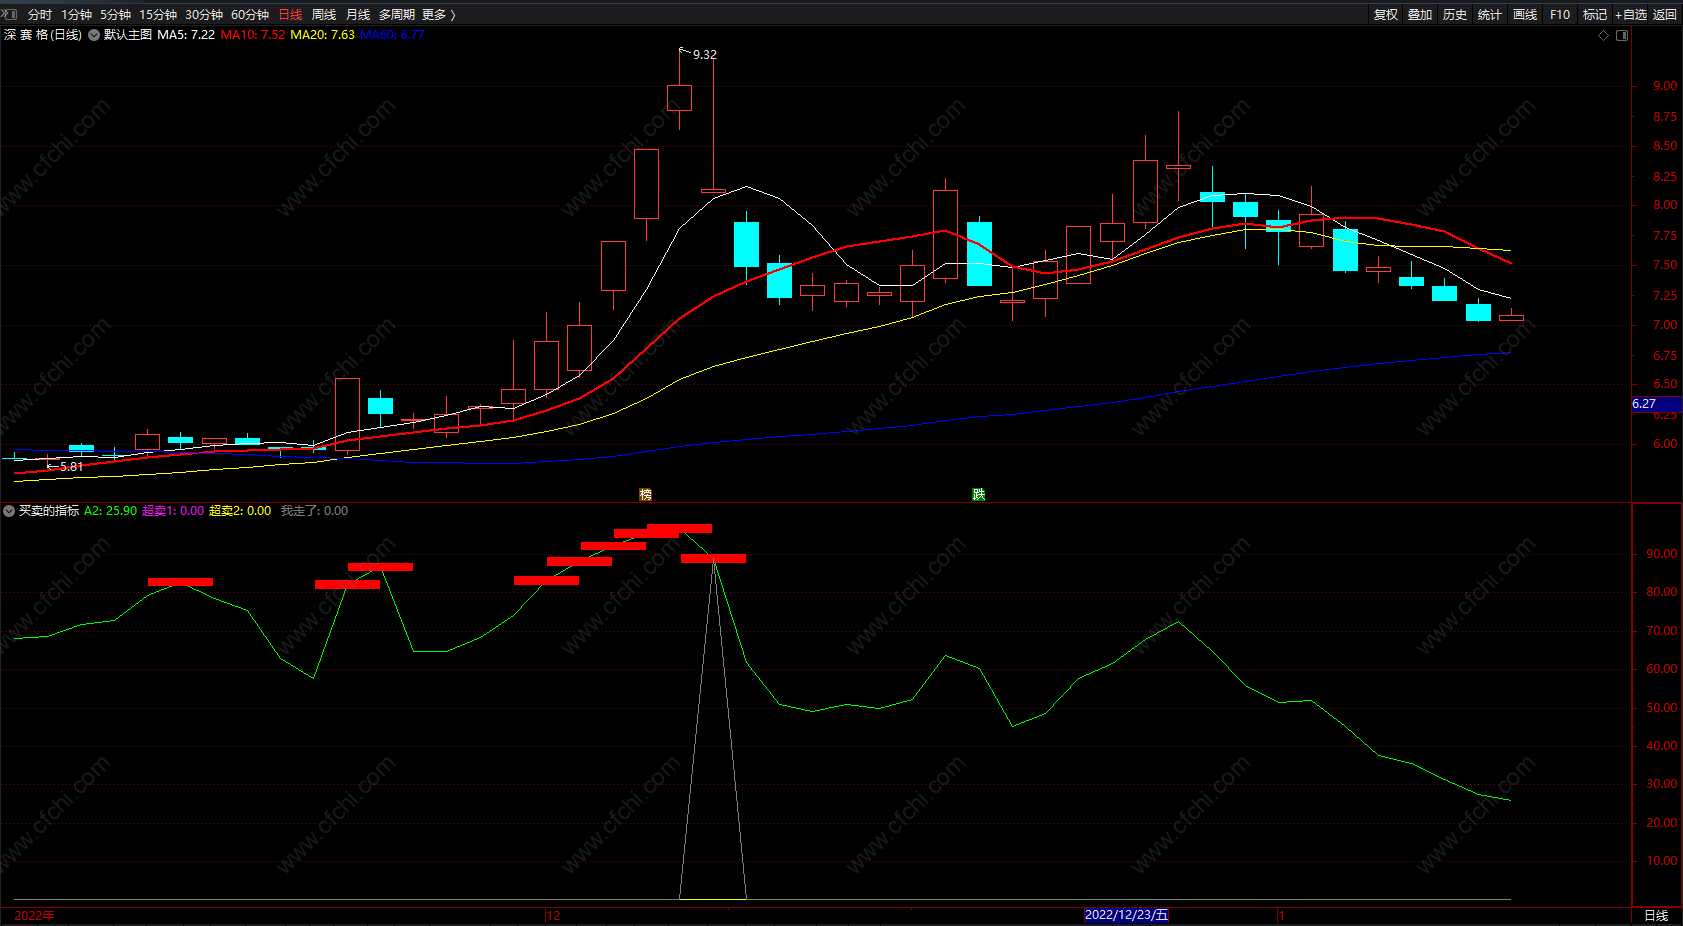Click the 叠加 overlay button
The image size is (1683, 926).
1420,15
